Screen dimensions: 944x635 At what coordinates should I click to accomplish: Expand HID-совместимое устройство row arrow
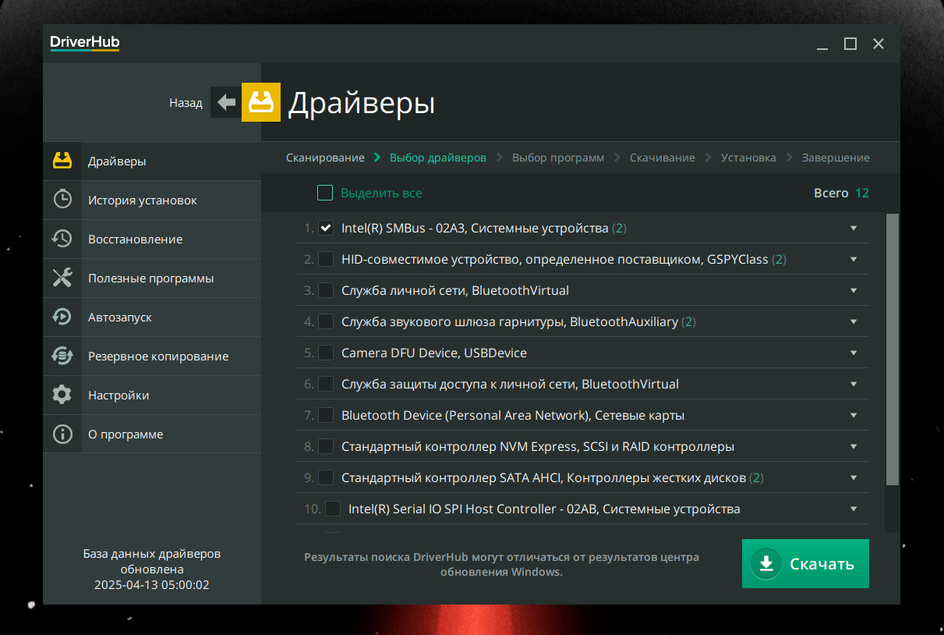click(x=853, y=259)
